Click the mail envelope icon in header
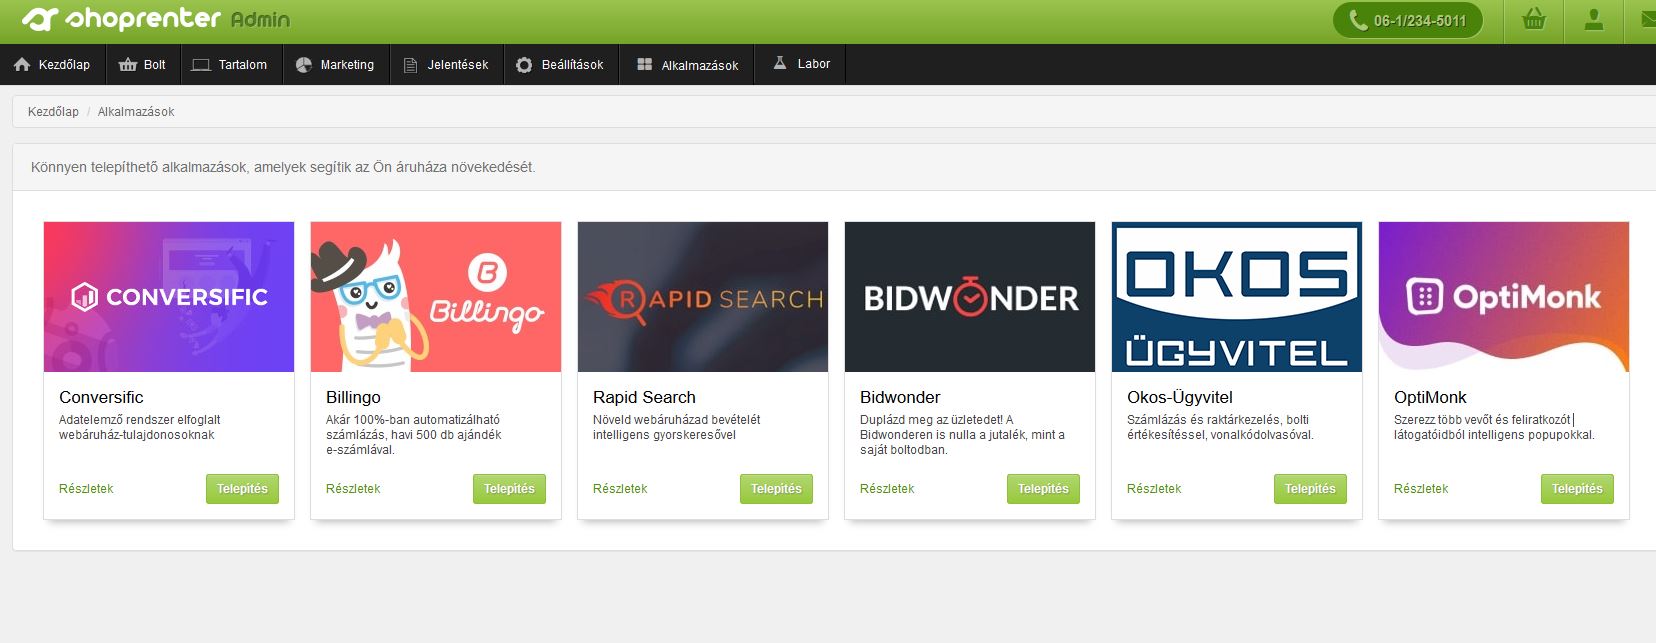1656x643 pixels. pyautogui.click(x=1648, y=20)
